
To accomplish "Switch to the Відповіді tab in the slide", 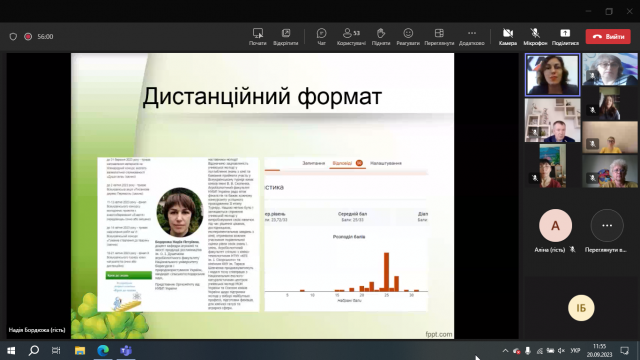I will (342, 163).
